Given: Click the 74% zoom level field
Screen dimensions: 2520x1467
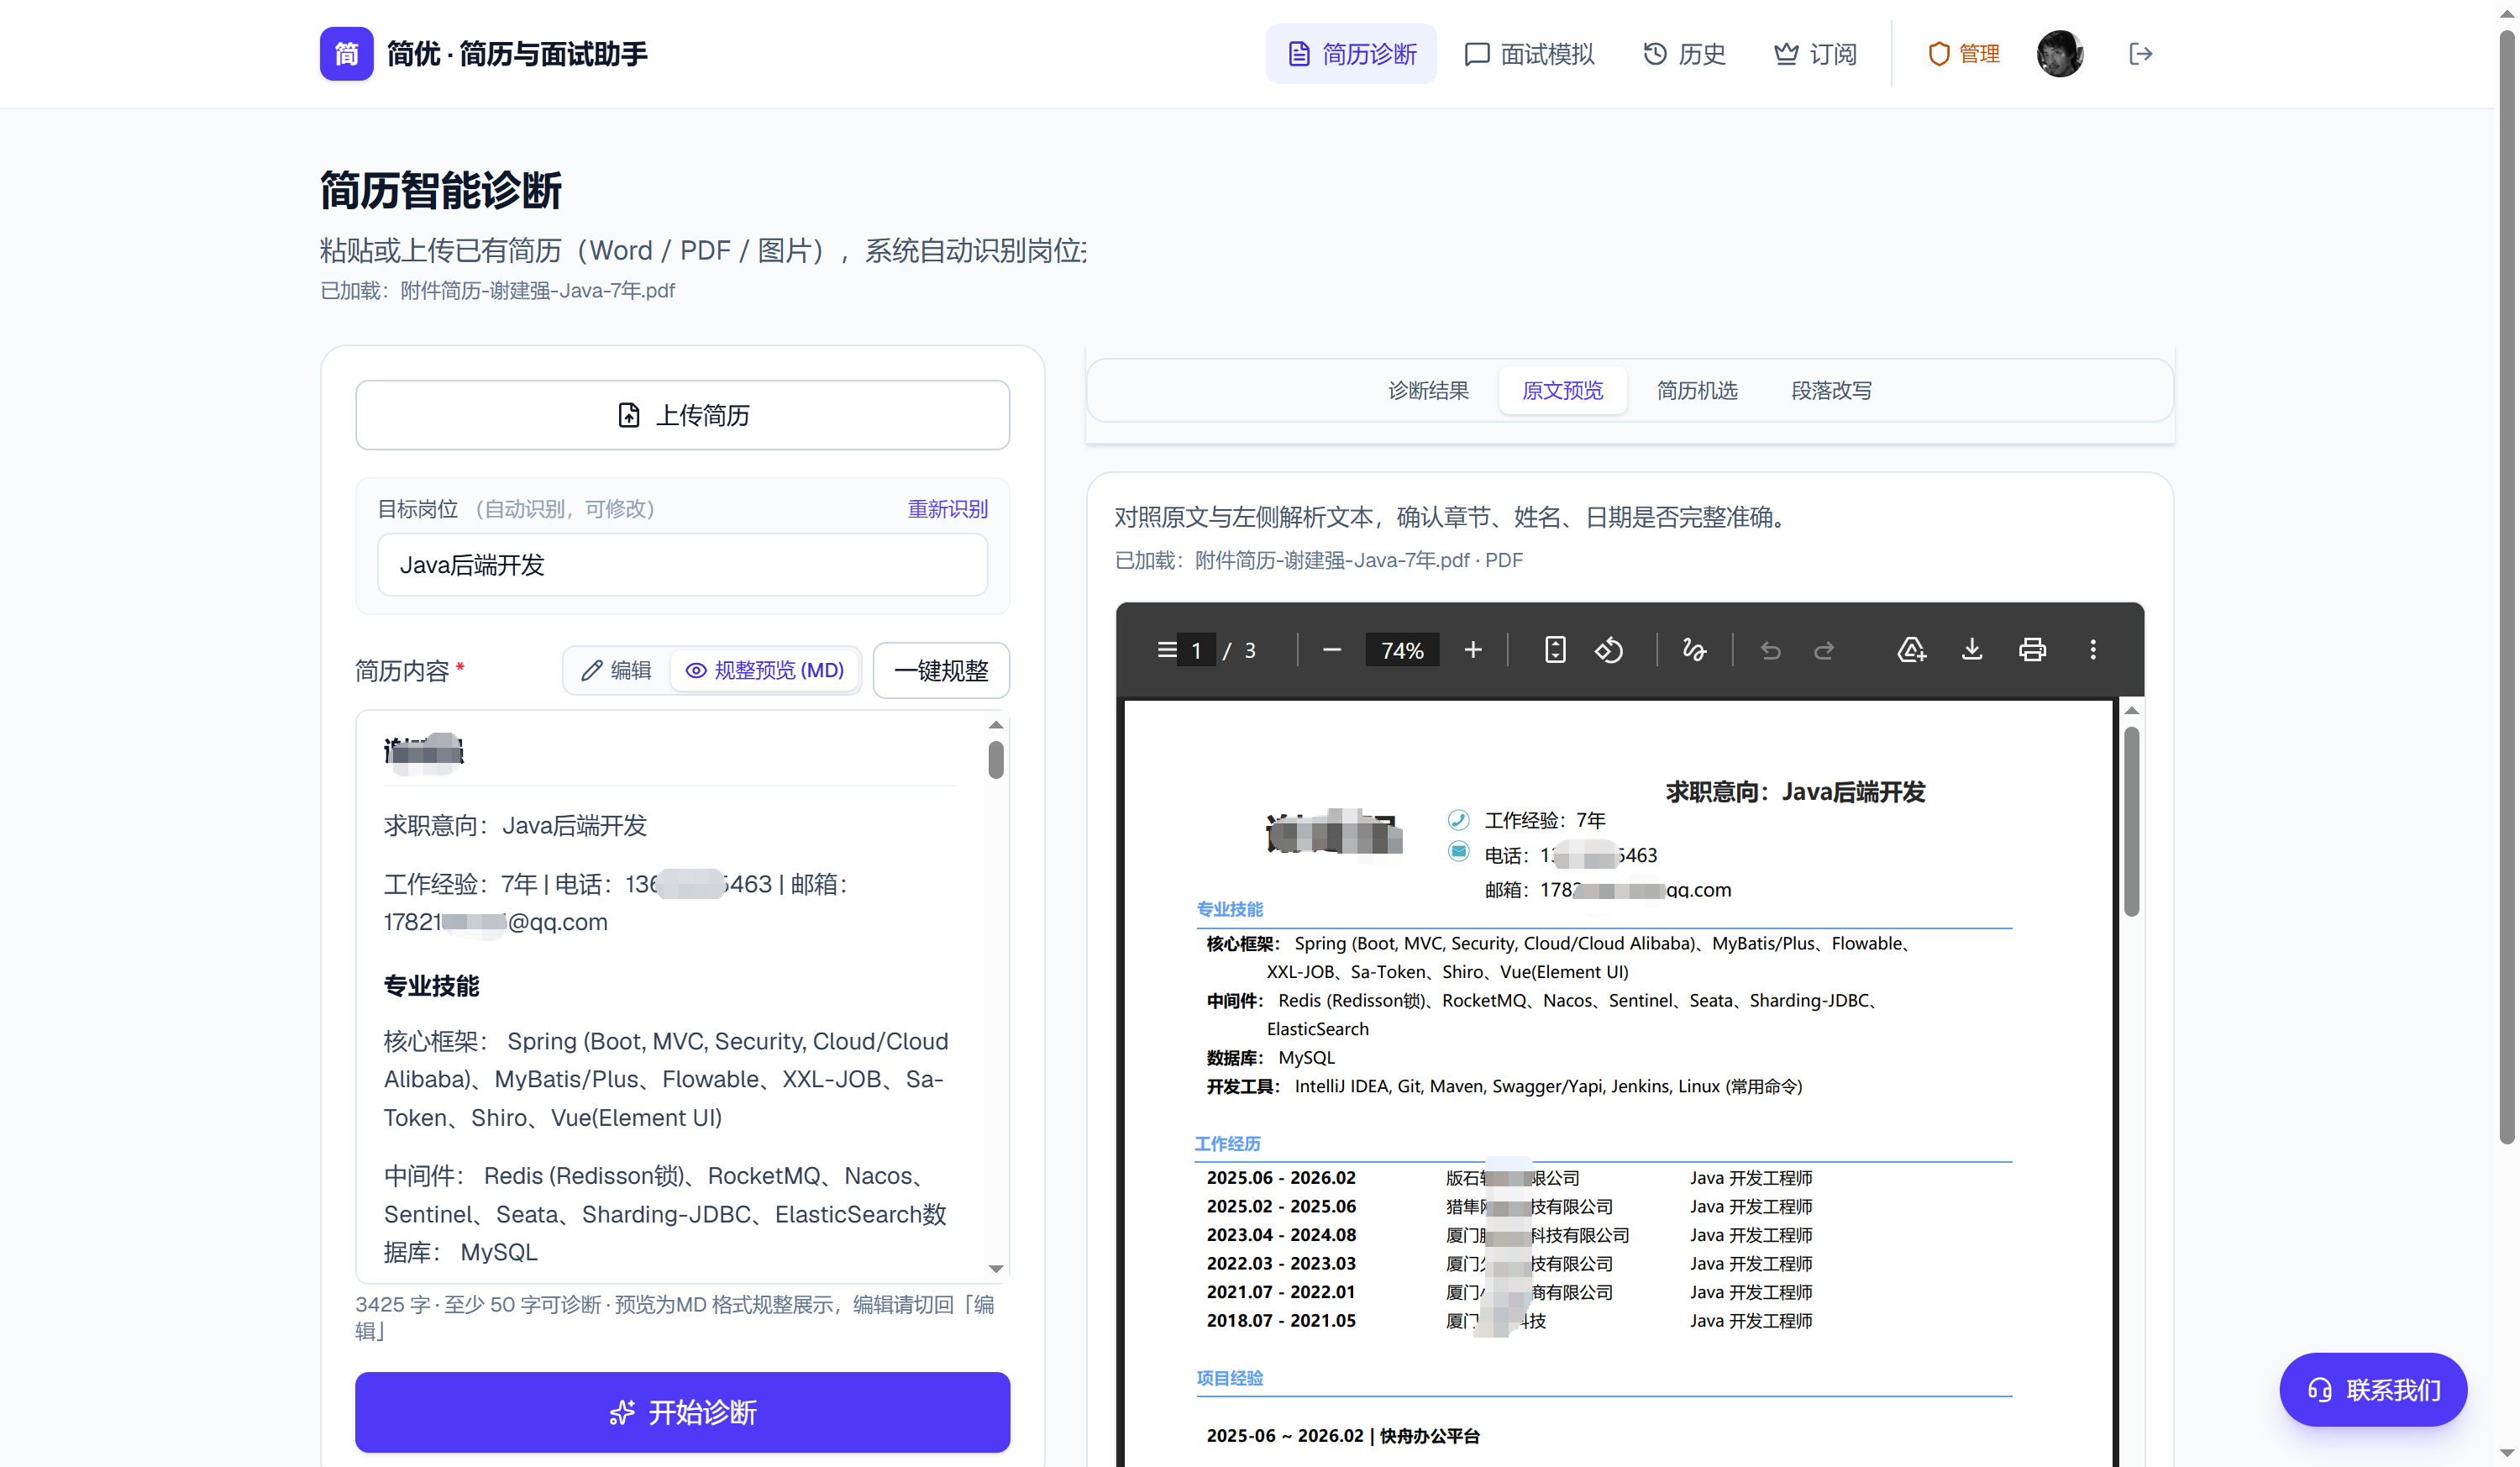Looking at the screenshot, I should click(x=1402, y=650).
